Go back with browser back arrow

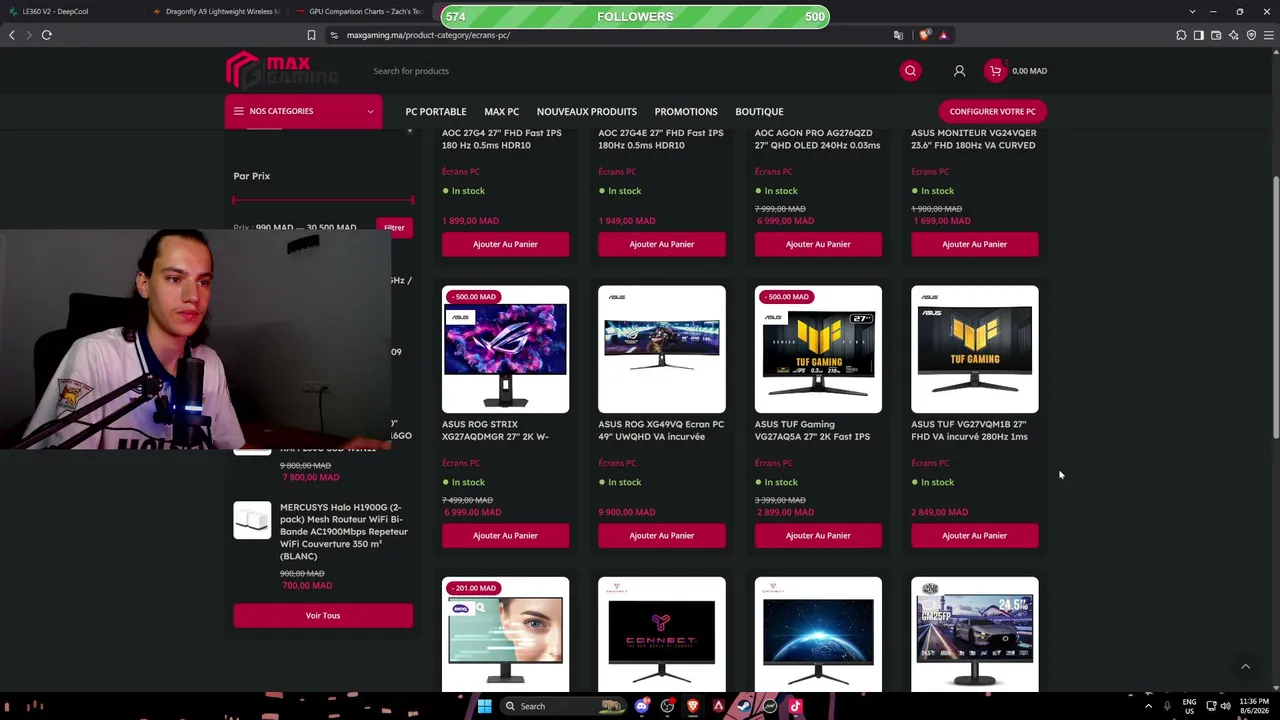click(12, 35)
